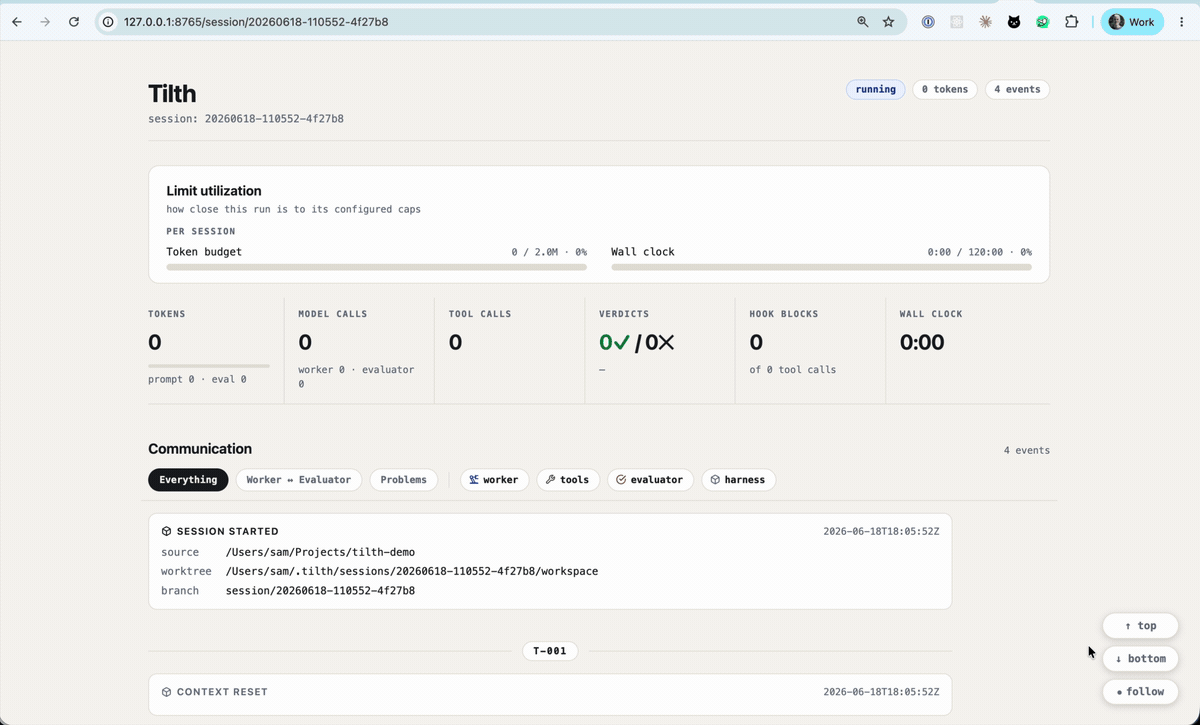1200x725 pixels.
Task: Jump to bottom of the event list
Action: (1140, 659)
